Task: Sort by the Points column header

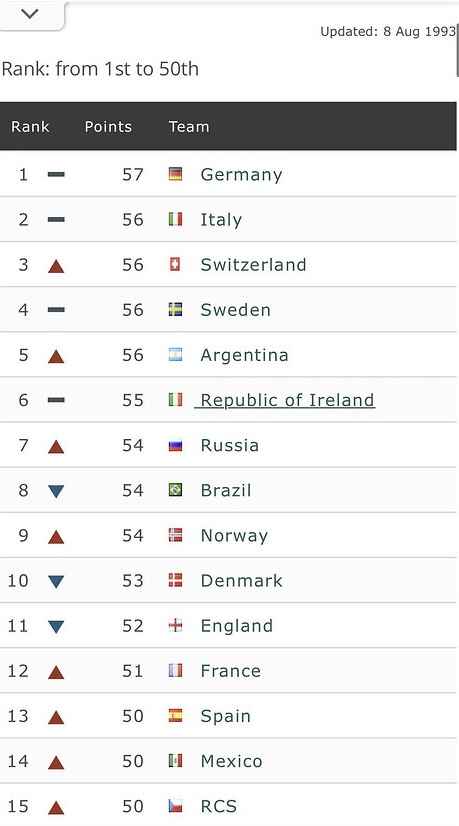Action: point(108,126)
